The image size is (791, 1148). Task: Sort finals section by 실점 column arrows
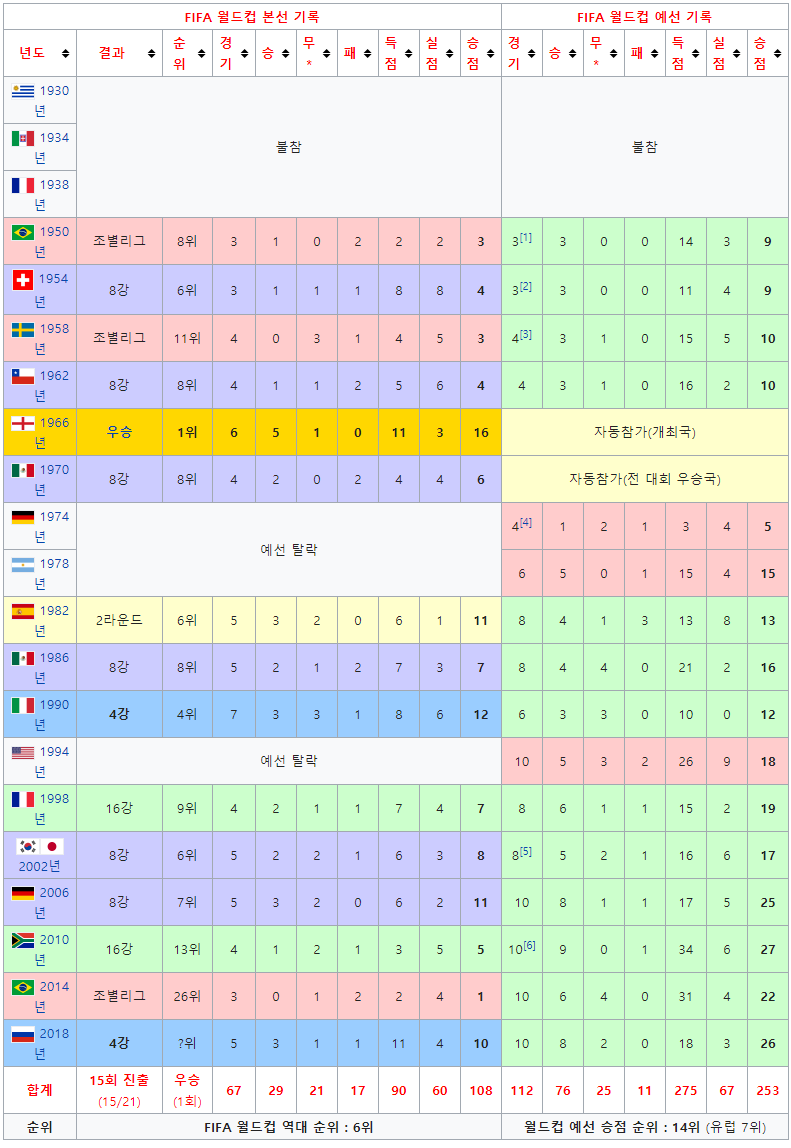pyautogui.click(x=450, y=53)
